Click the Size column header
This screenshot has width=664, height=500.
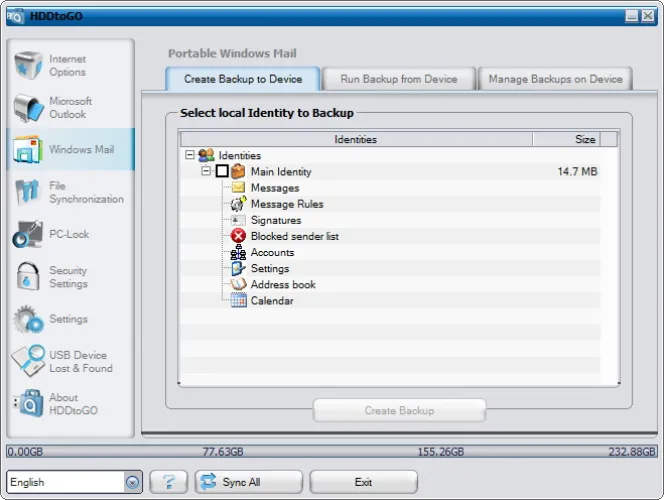point(567,139)
